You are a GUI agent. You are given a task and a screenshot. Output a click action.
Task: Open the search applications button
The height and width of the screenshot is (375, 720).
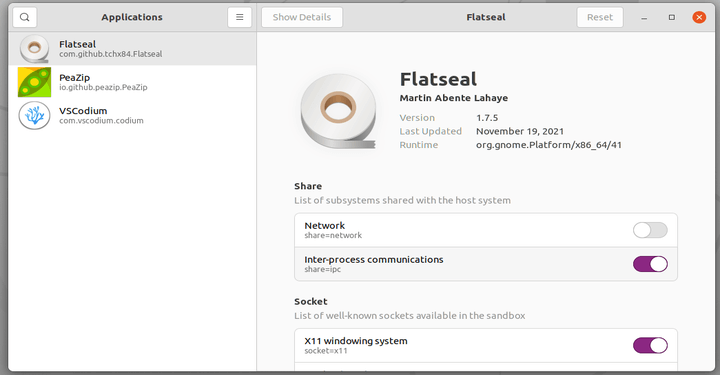25,17
